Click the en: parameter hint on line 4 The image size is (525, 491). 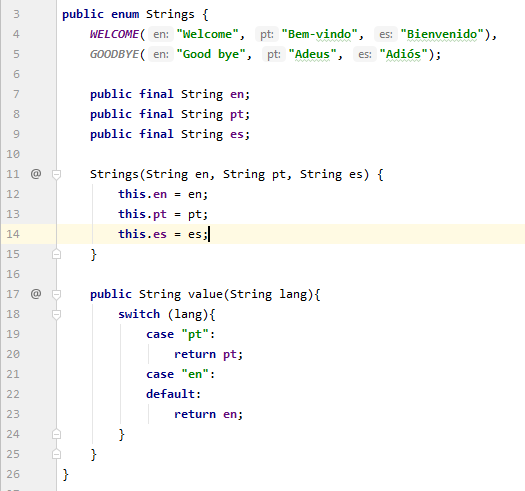pyautogui.click(x=161, y=34)
